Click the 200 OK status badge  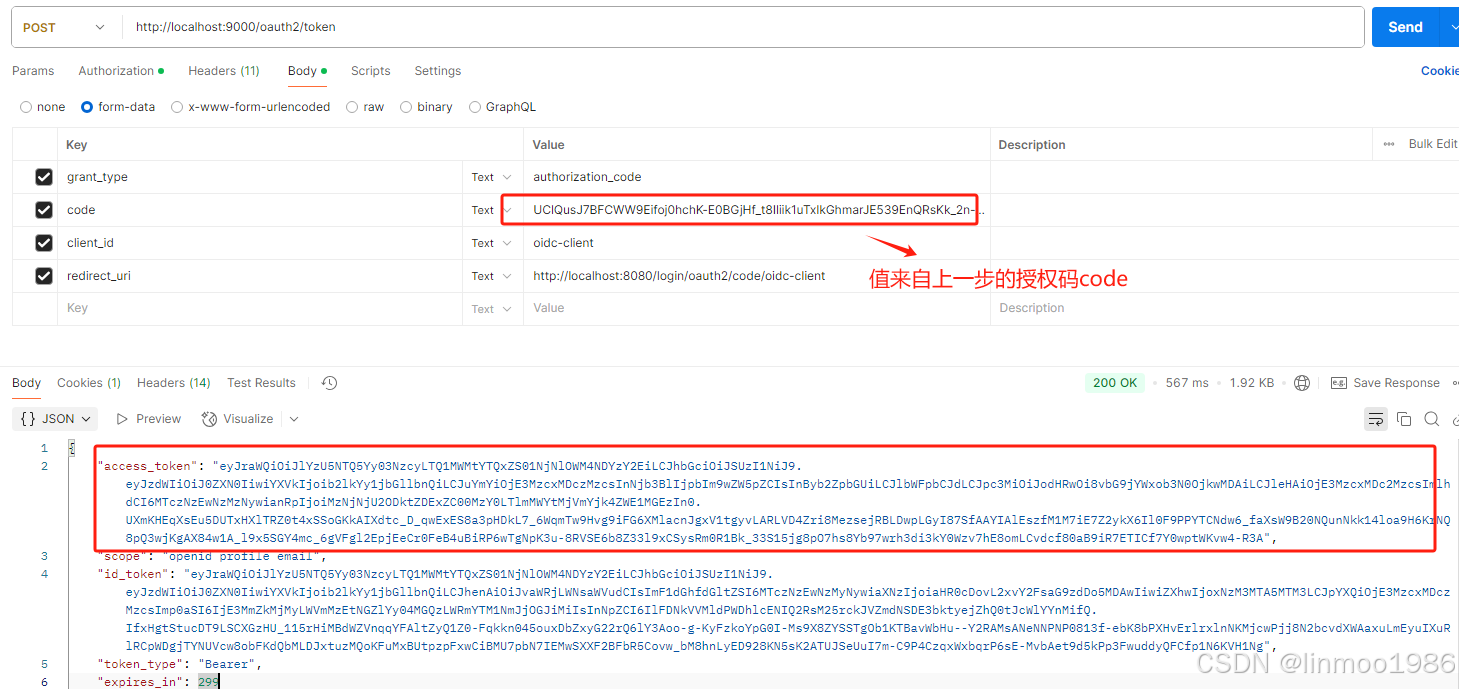[x=1115, y=383]
